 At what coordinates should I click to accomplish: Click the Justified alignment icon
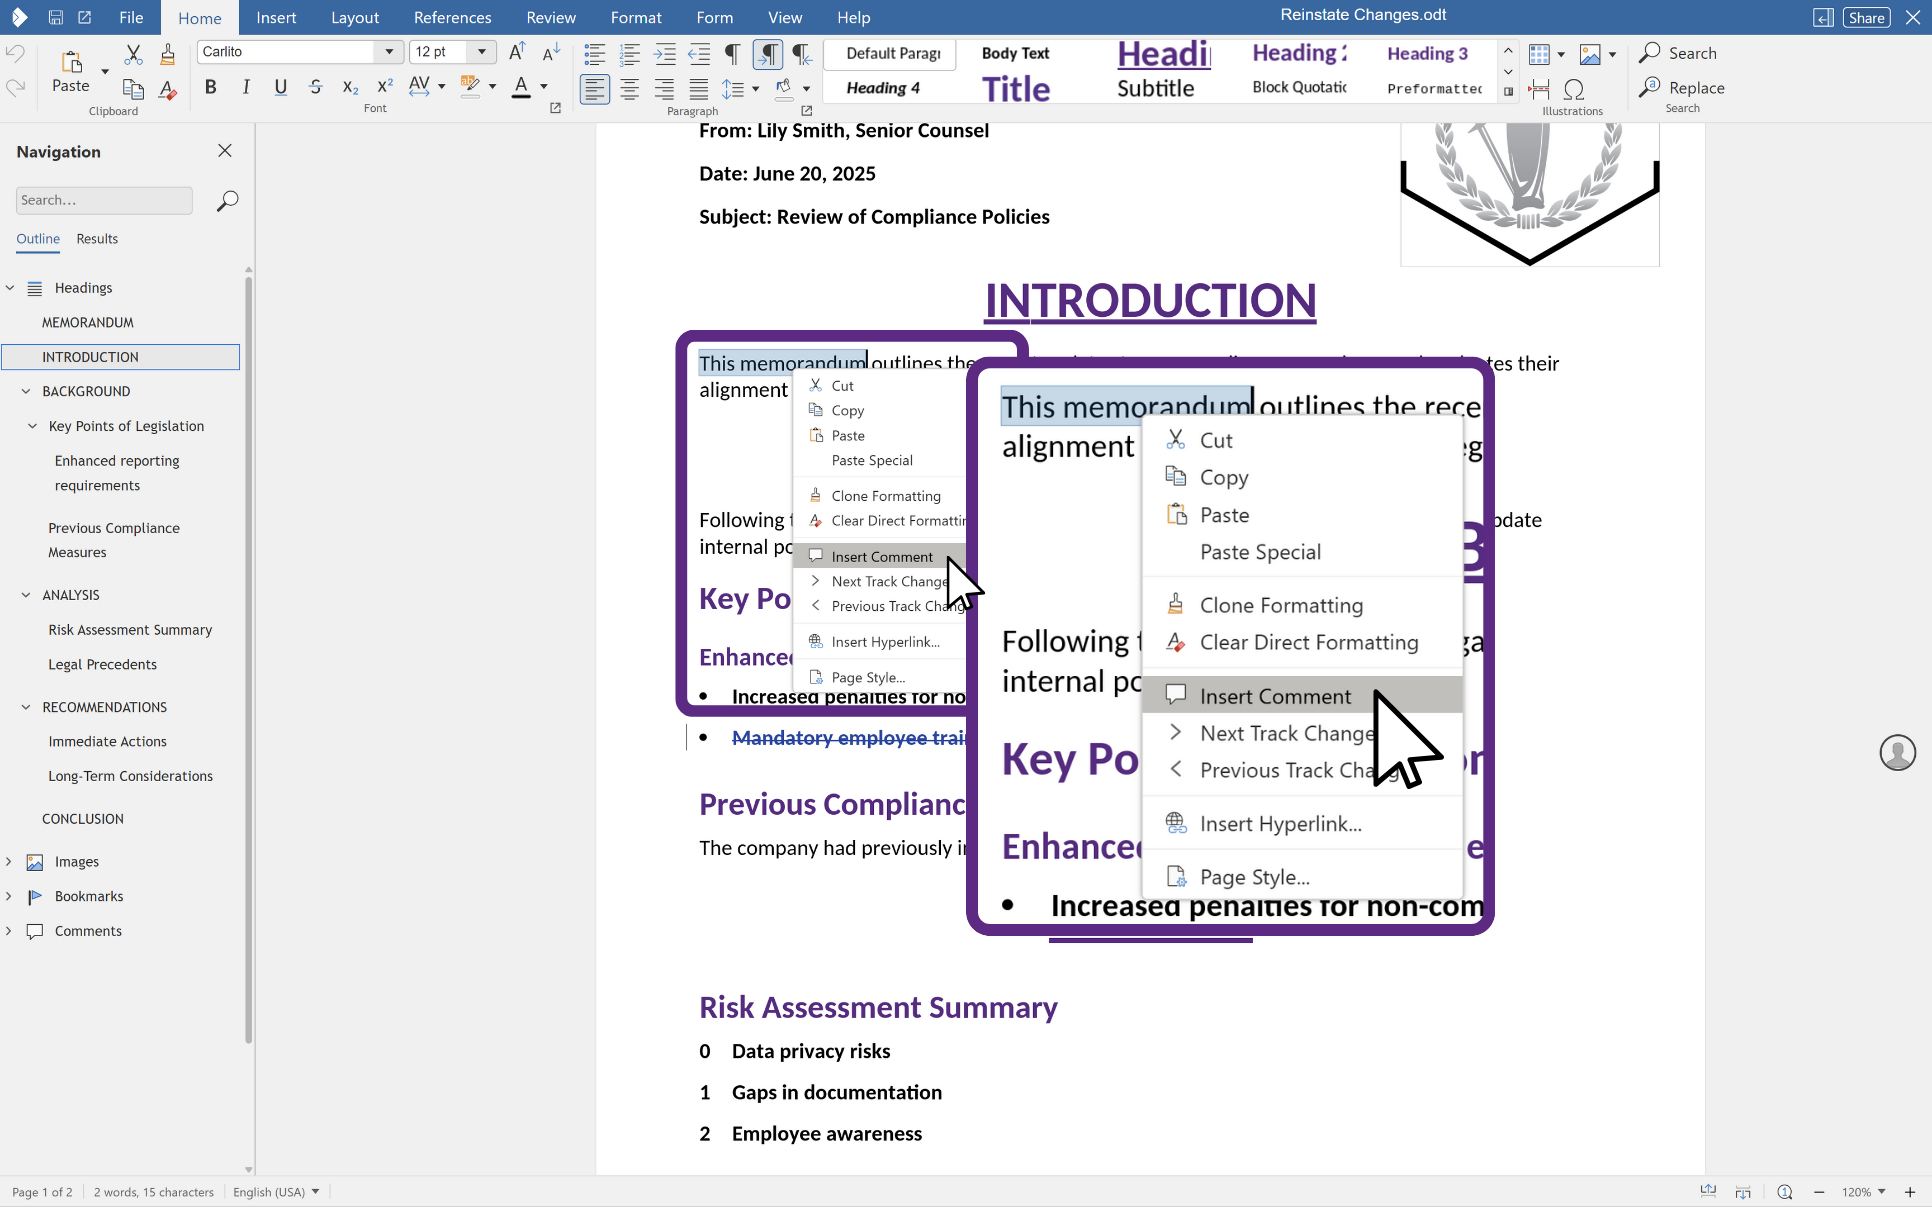(x=698, y=89)
